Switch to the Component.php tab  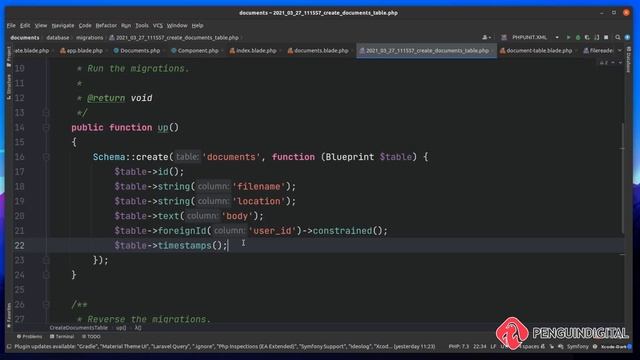pyautogui.click(x=195, y=51)
